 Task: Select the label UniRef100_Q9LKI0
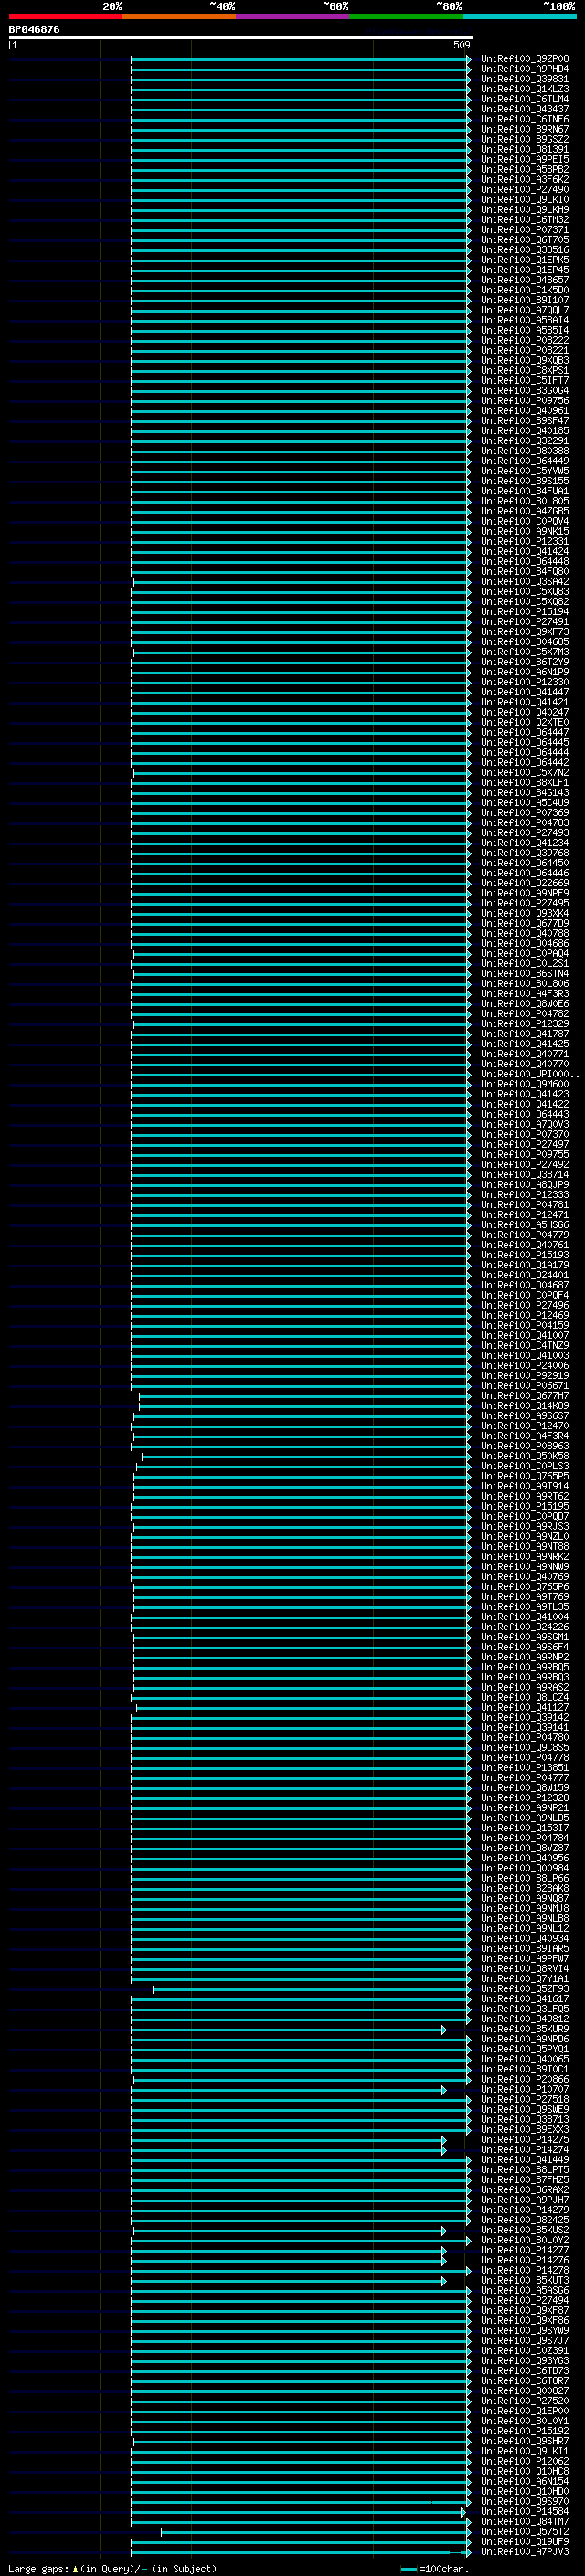(525, 199)
